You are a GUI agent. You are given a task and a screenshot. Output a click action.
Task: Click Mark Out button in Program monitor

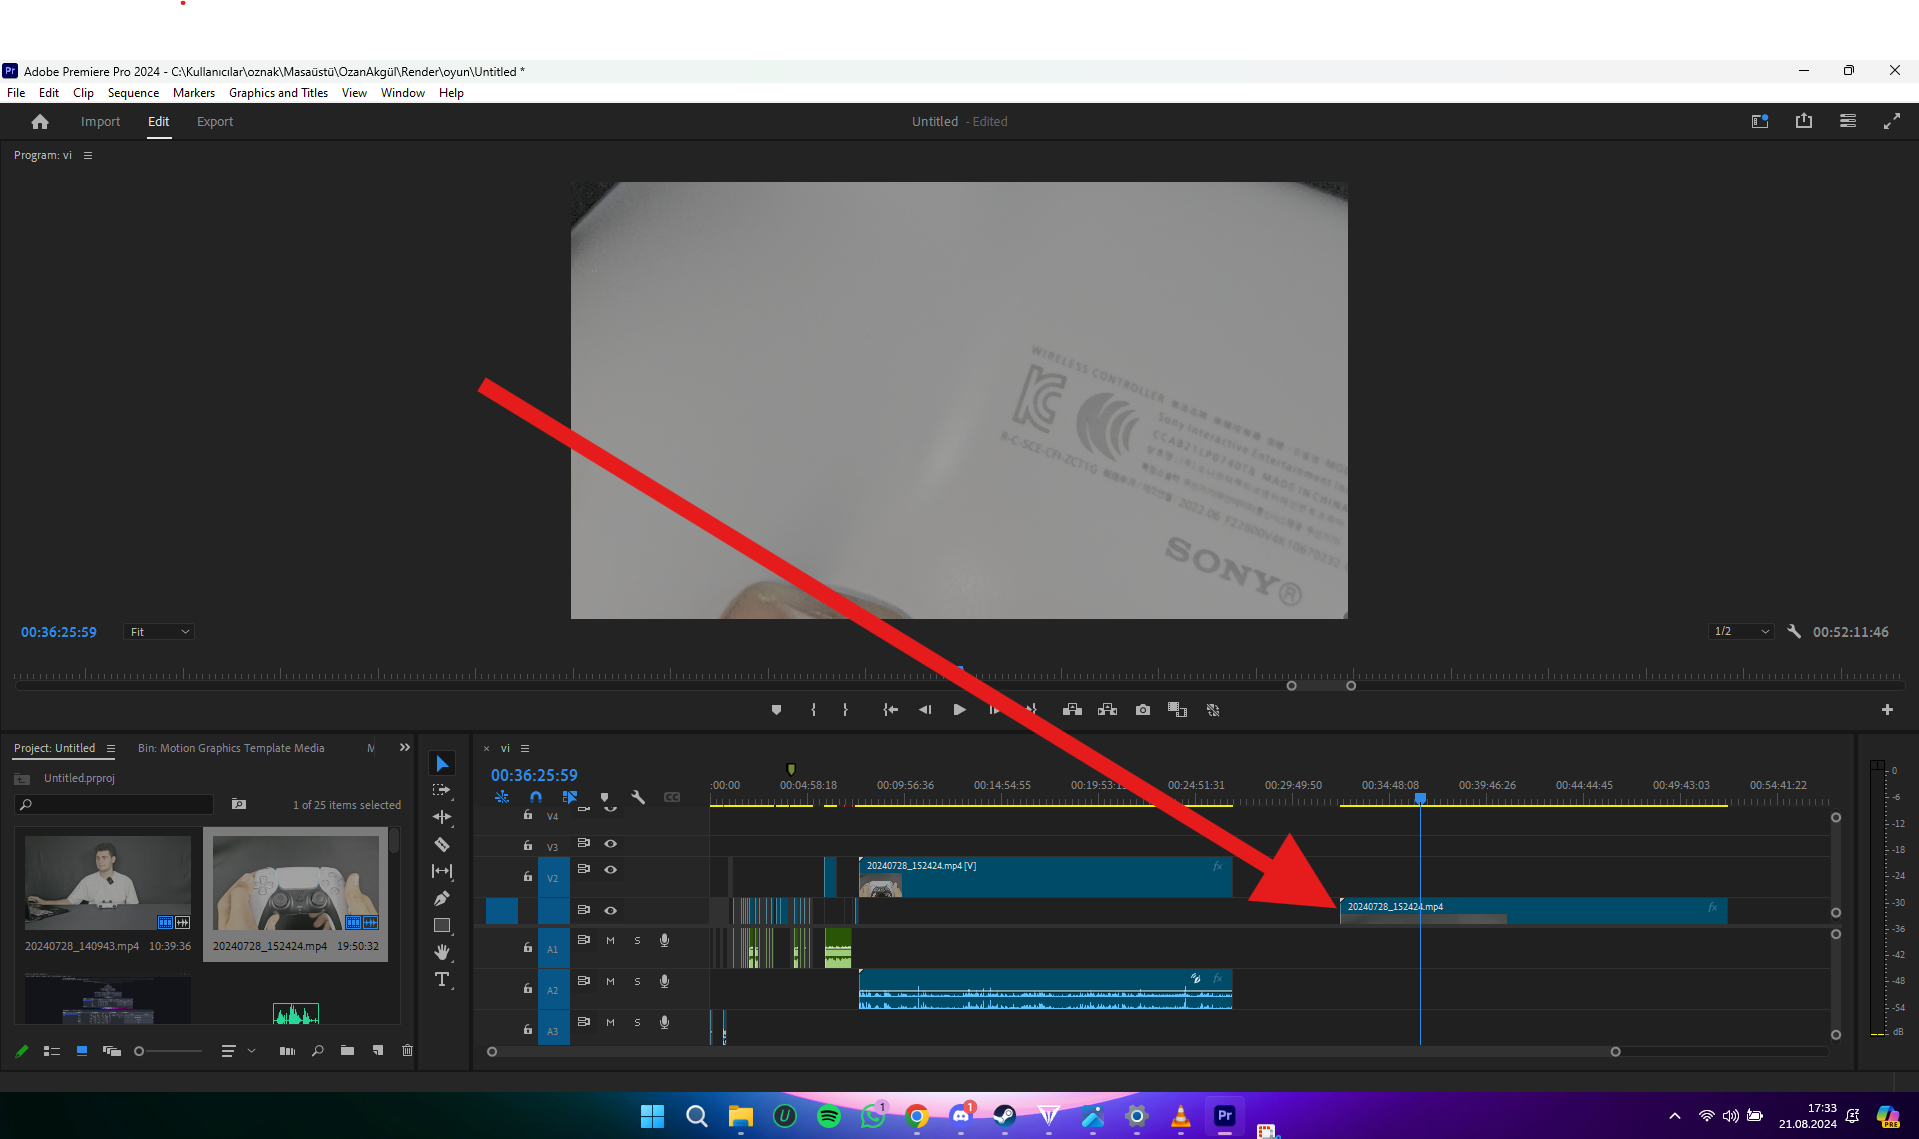point(846,710)
